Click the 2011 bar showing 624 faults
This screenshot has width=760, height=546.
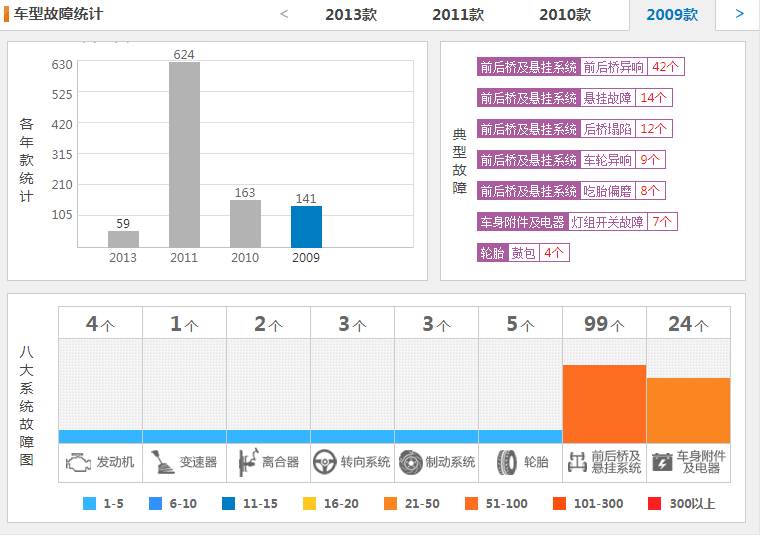point(184,154)
